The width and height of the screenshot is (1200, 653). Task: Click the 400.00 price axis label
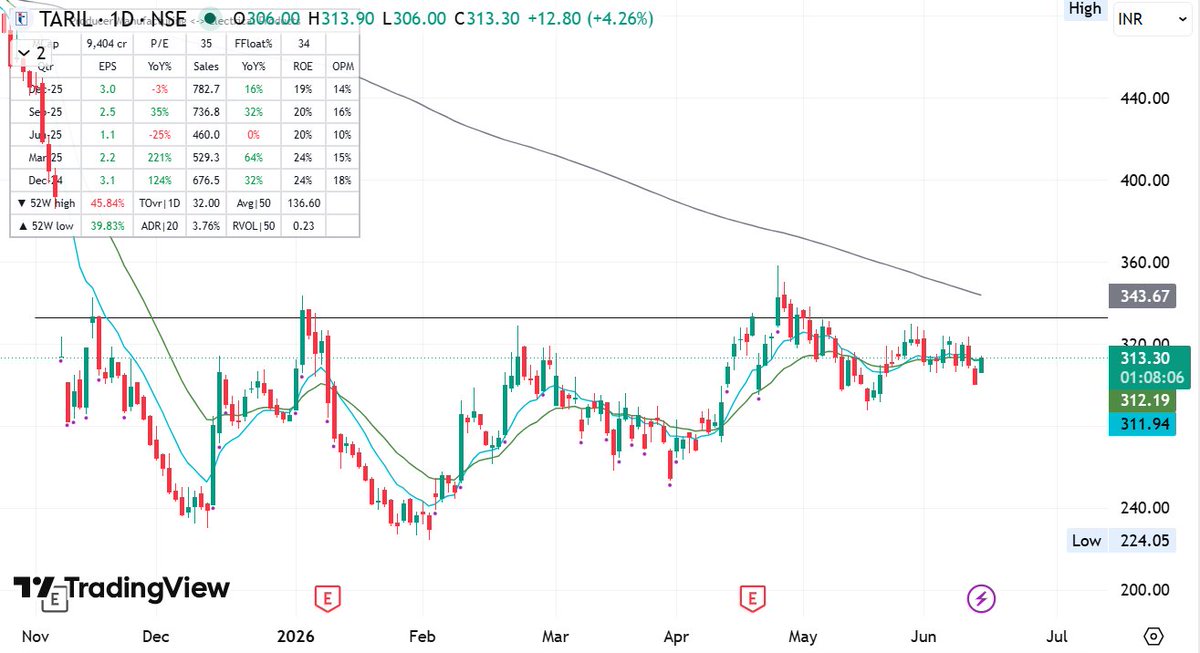[1145, 181]
